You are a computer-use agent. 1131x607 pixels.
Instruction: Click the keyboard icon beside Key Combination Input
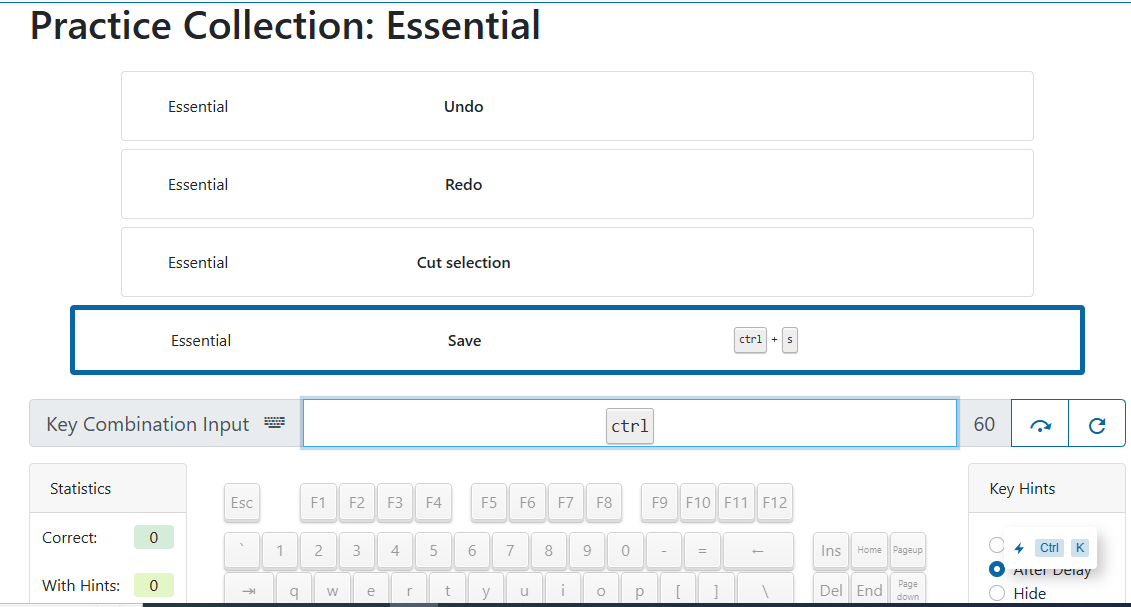tap(274, 423)
